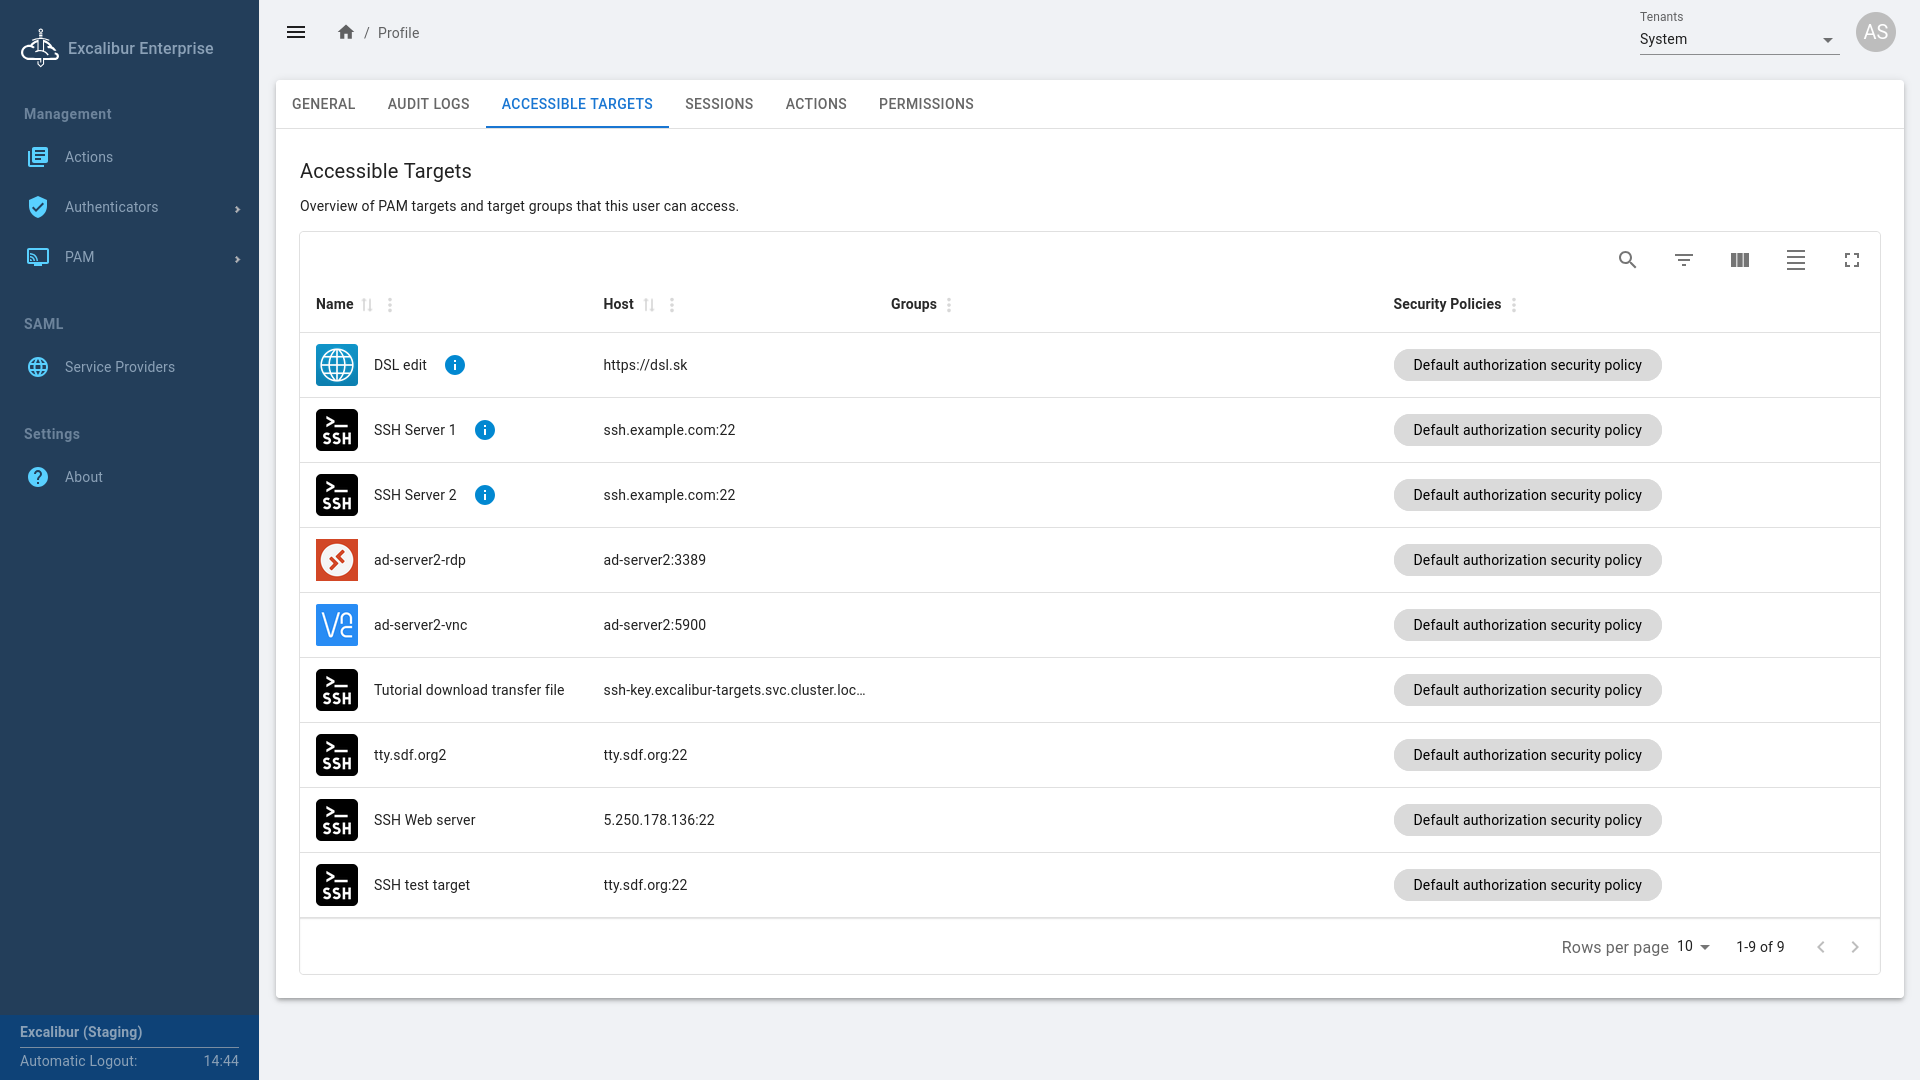
Task: Click the AS user avatar button
Action: (x=1875, y=32)
